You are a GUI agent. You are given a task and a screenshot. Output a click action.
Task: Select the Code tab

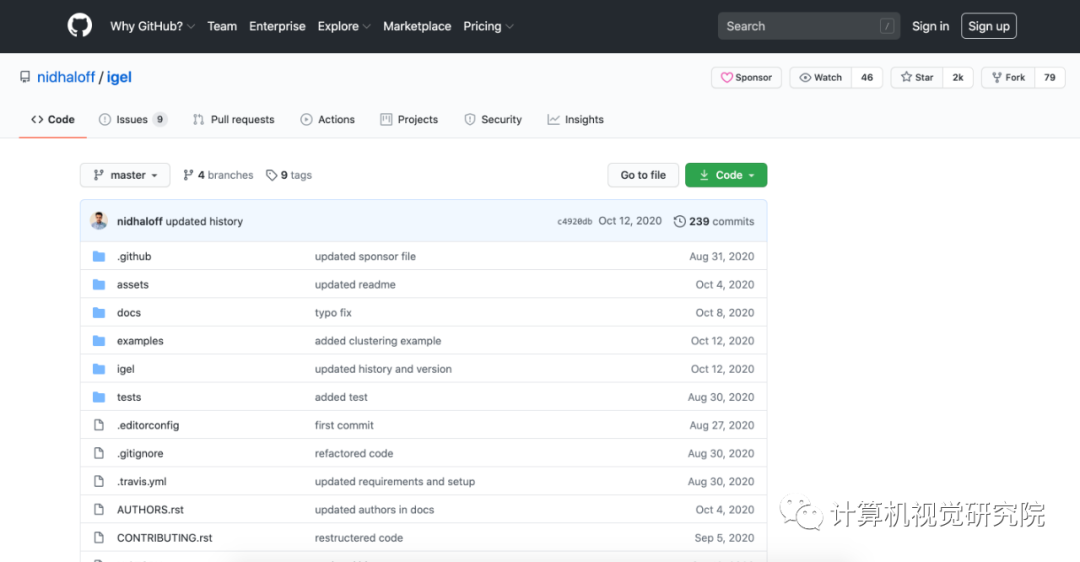53,119
